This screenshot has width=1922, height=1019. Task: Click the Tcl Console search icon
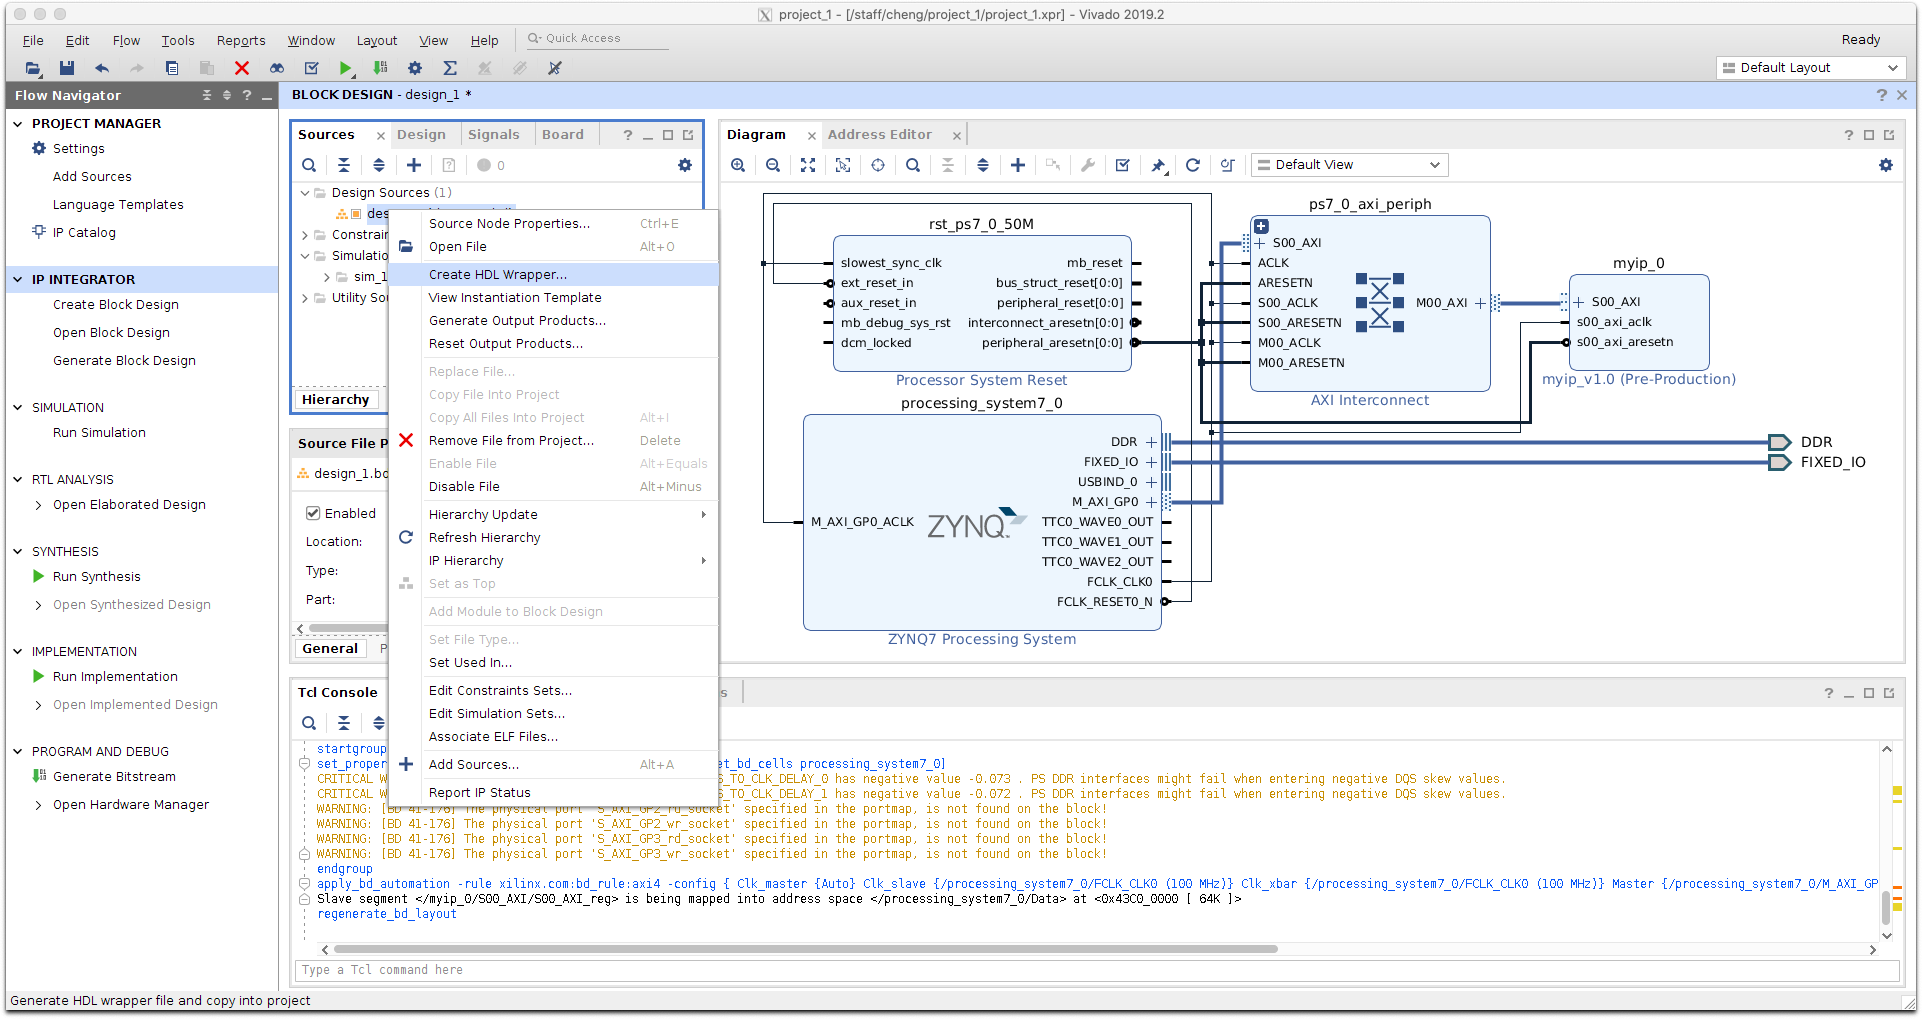(x=309, y=723)
